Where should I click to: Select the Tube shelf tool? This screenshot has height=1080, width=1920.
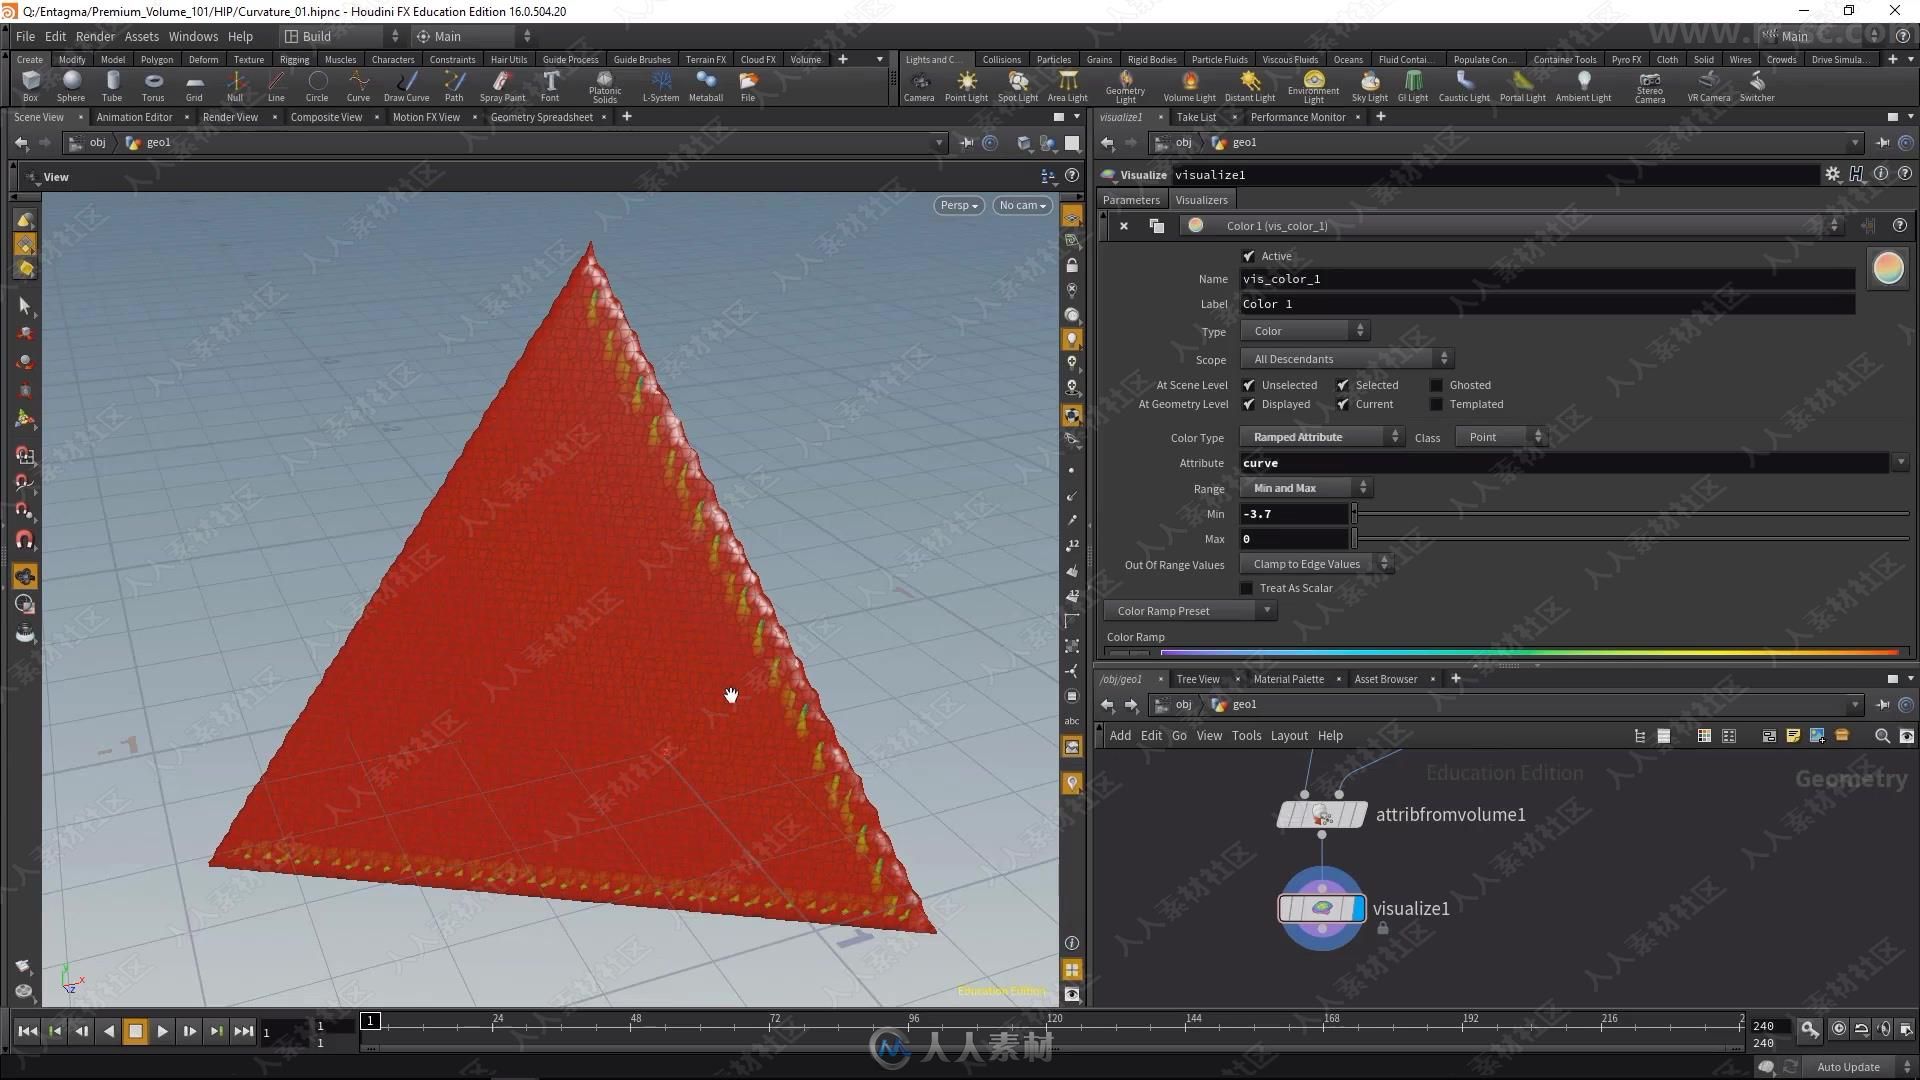(x=112, y=86)
